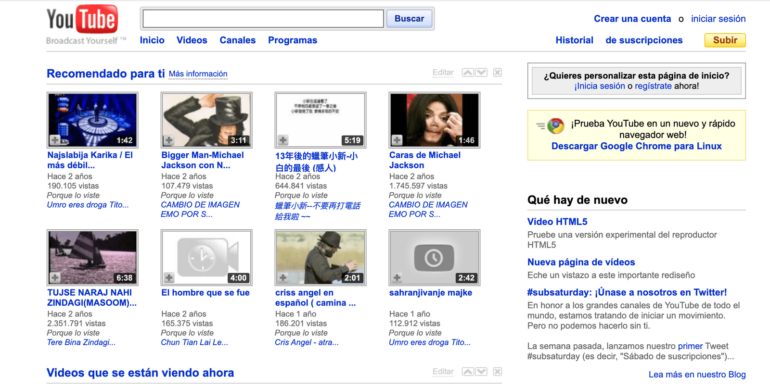
Task: Add Najslabija Karika video to queue with plus icon
Action: pos(55,140)
